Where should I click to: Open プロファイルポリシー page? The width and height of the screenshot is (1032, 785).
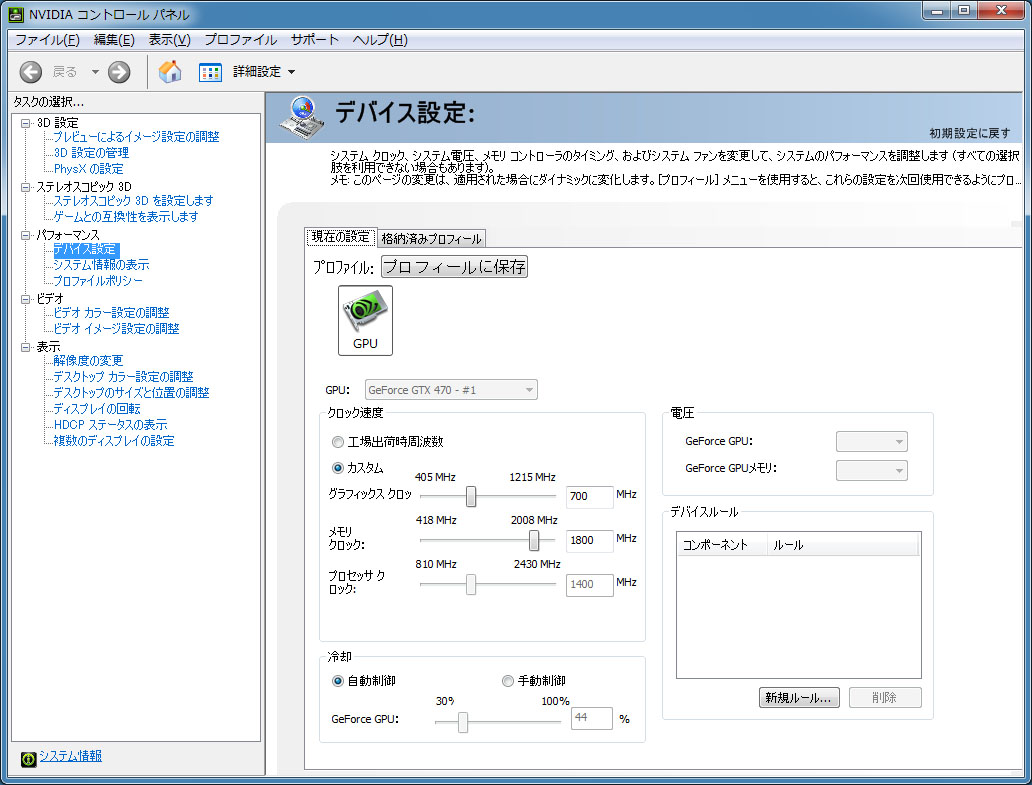pos(98,281)
